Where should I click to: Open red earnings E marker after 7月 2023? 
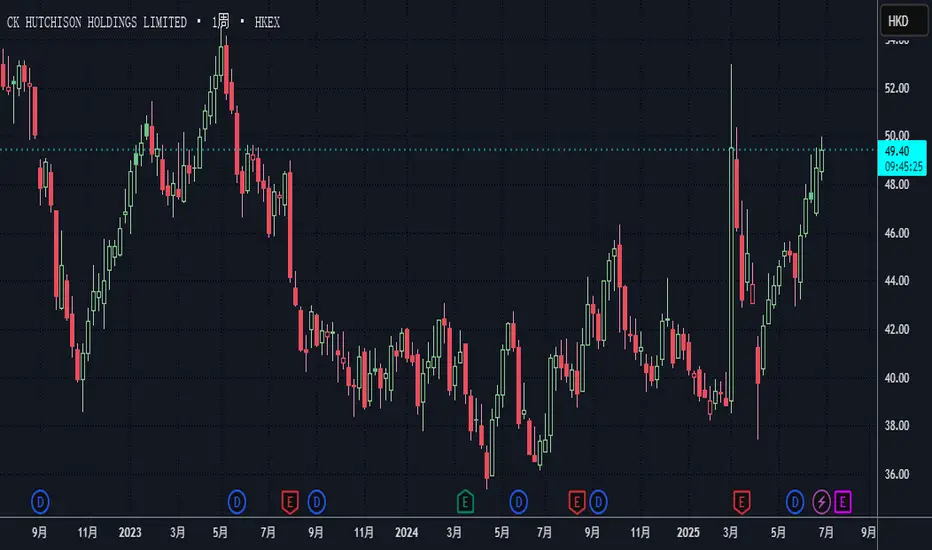[289, 502]
